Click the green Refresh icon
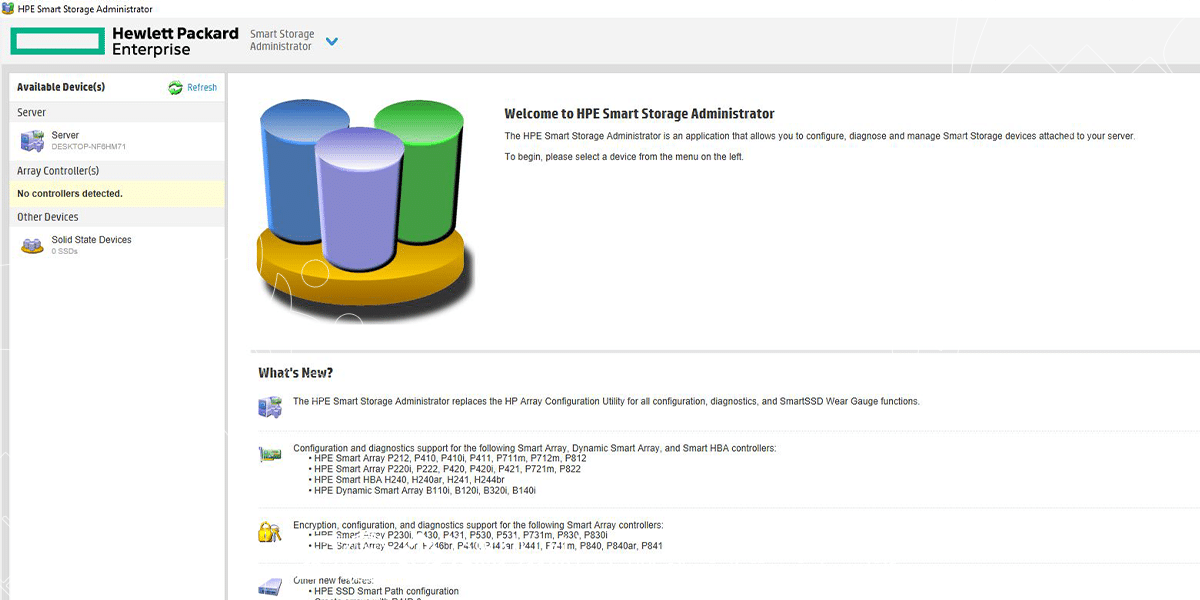This screenshot has width=1200, height=600. click(176, 88)
